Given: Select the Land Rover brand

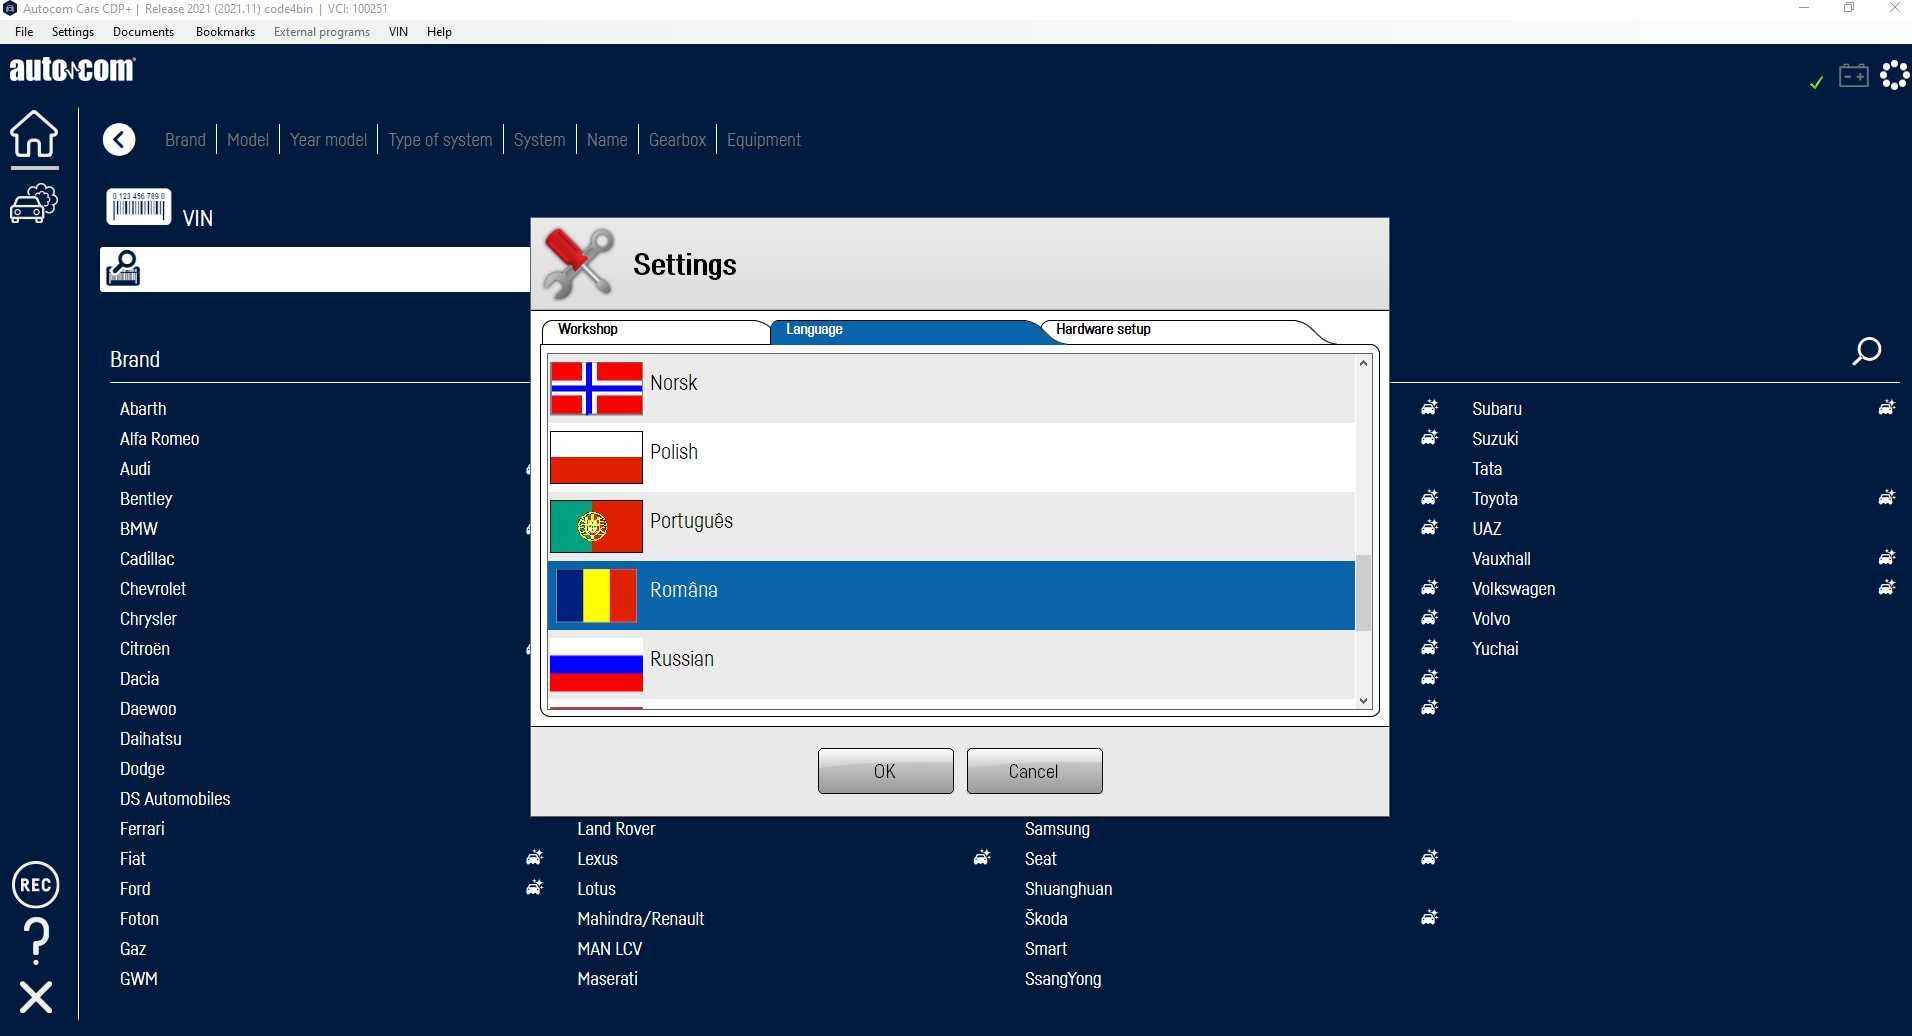Looking at the screenshot, I should [616, 829].
